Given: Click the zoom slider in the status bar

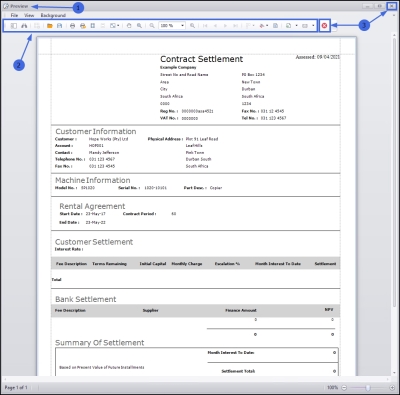Looking at the screenshot, I should (x=368, y=388).
